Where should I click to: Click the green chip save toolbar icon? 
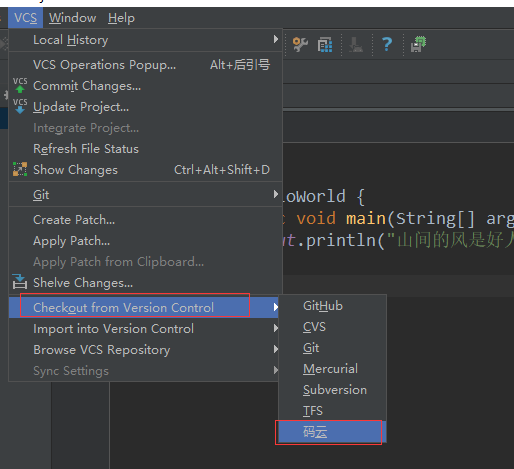[418, 44]
